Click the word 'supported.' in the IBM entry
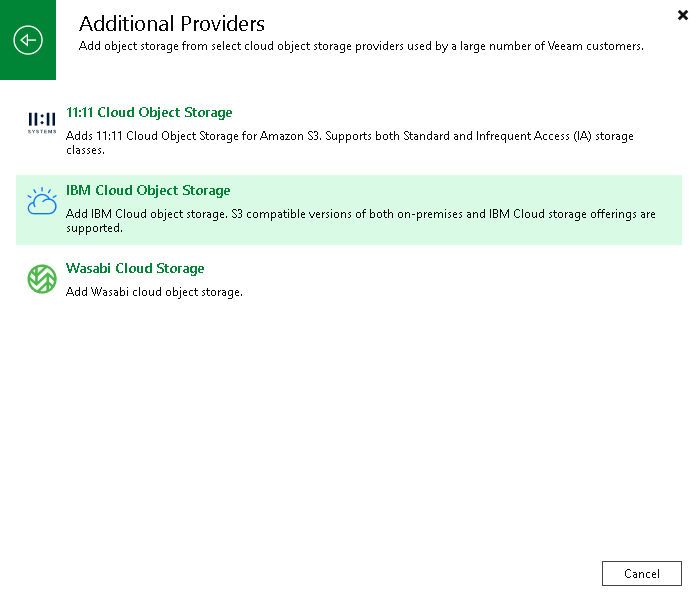 click(x=94, y=228)
